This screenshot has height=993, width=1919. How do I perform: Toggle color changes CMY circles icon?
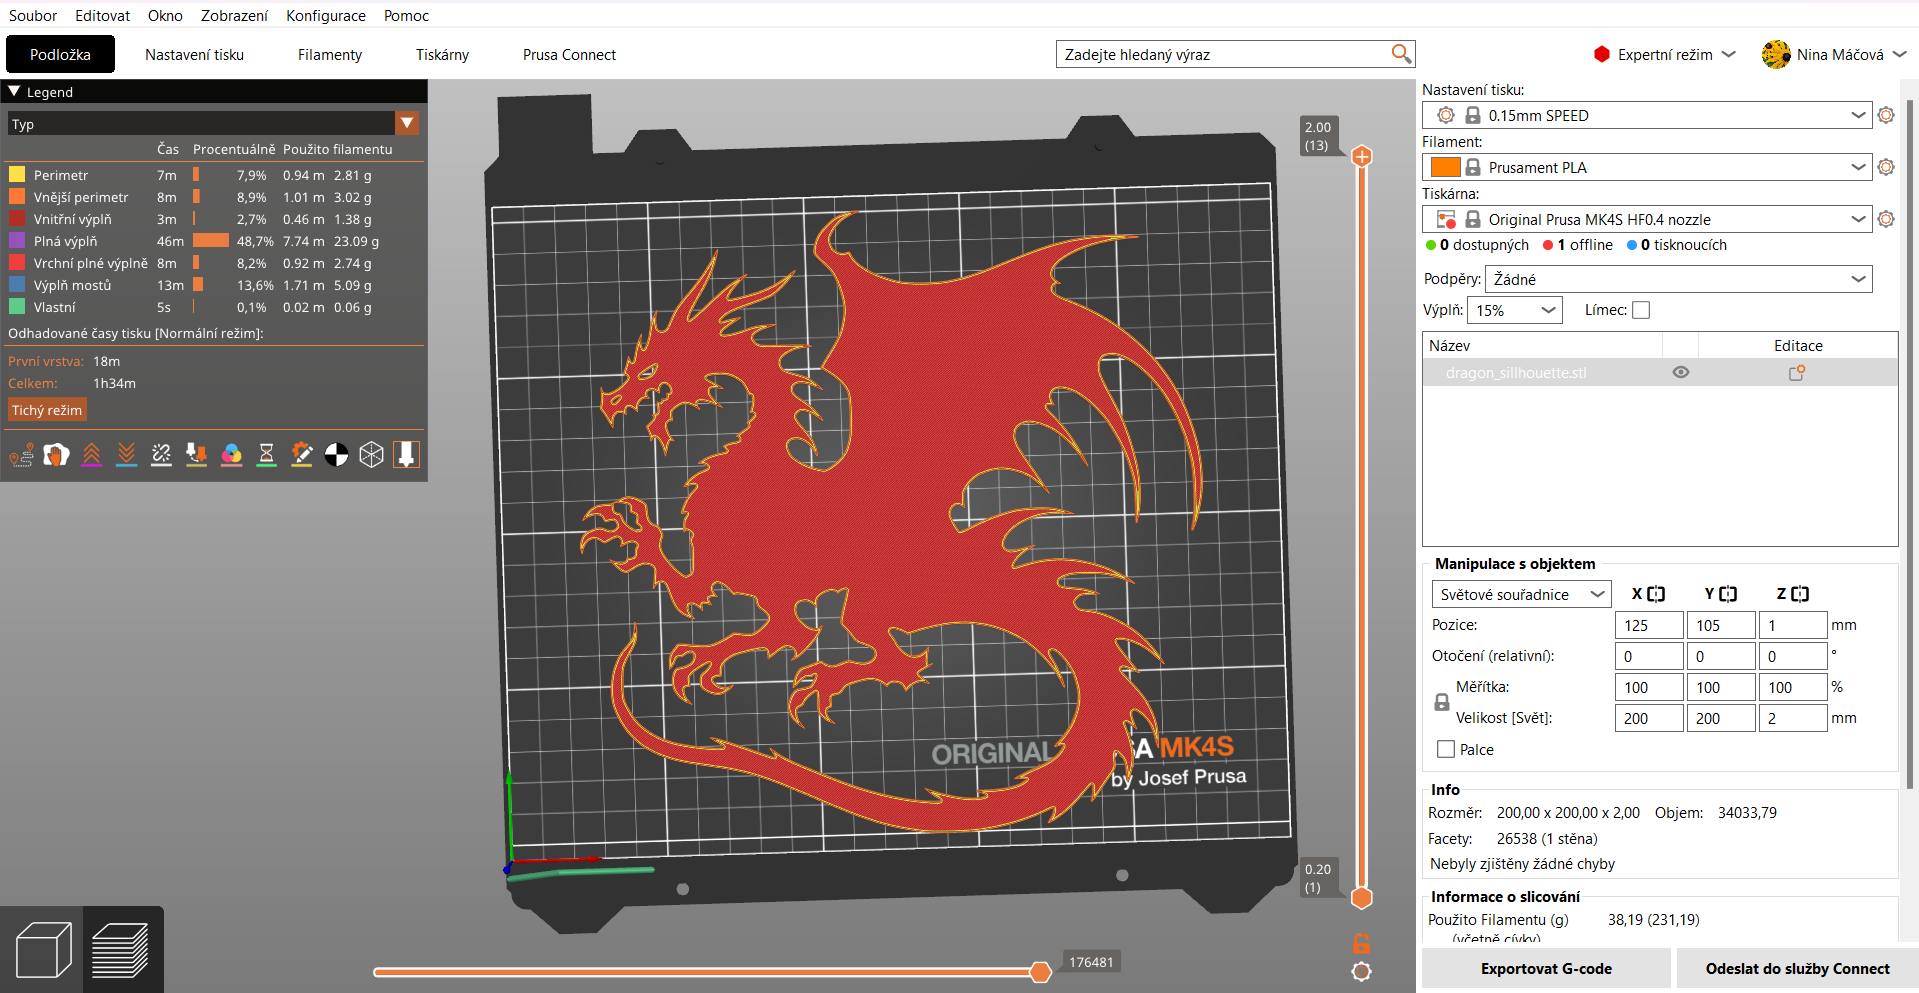pos(231,455)
